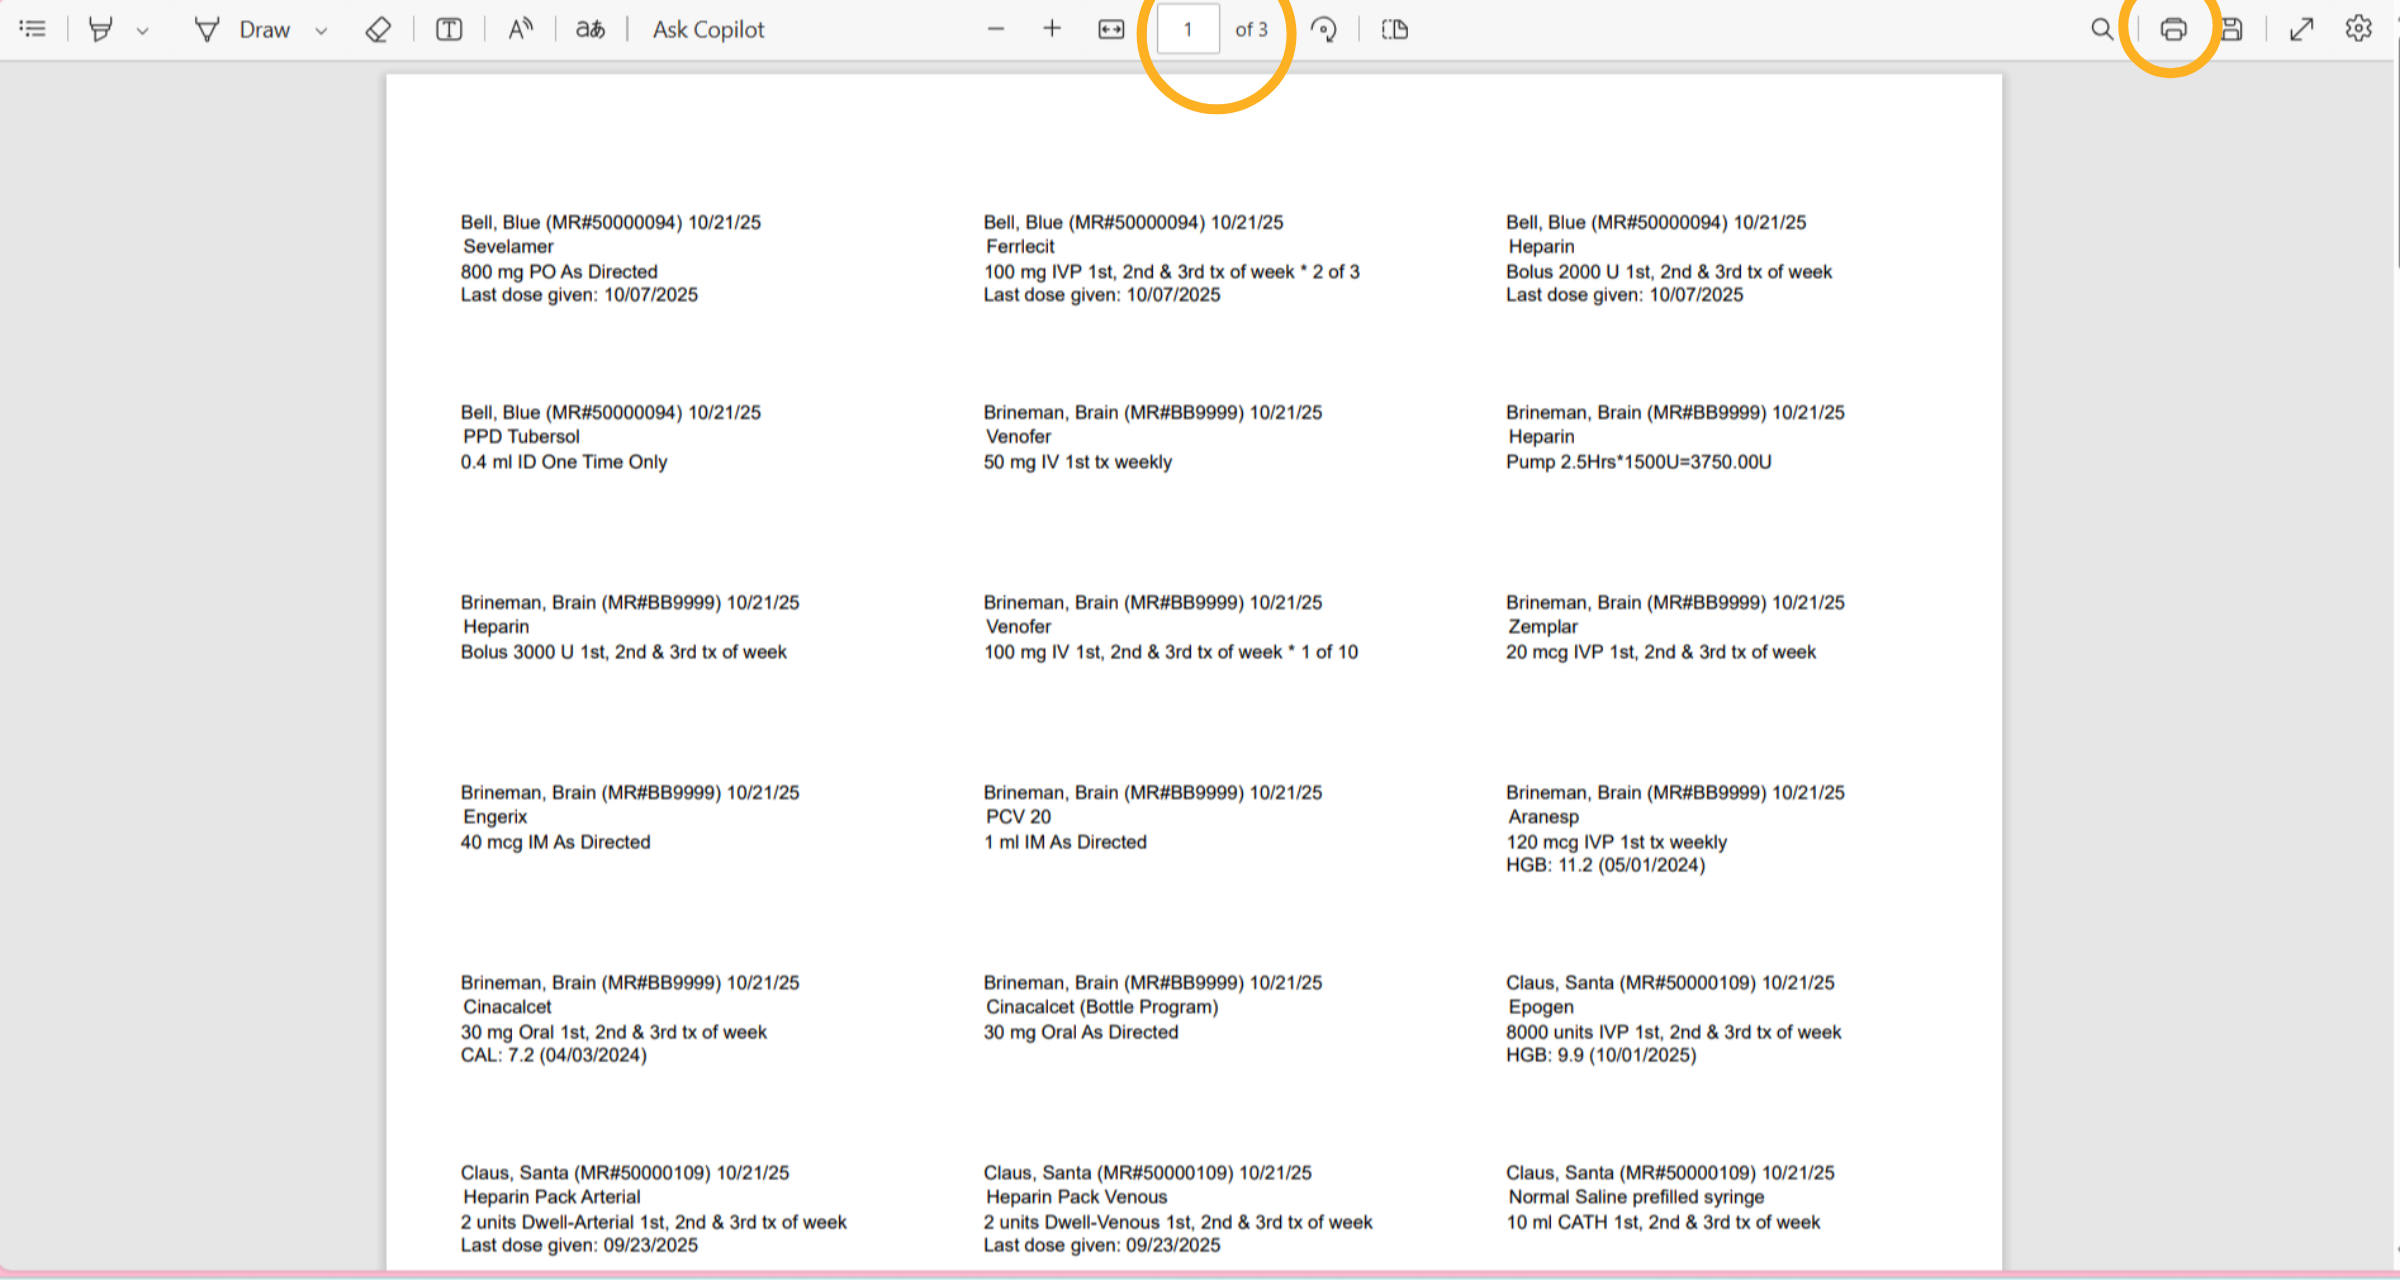This screenshot has width=2400, height=1281.
Task: Click 'Pump 2.5Hrs*1500U=3750.00U' text
Action: [1639, 461]
